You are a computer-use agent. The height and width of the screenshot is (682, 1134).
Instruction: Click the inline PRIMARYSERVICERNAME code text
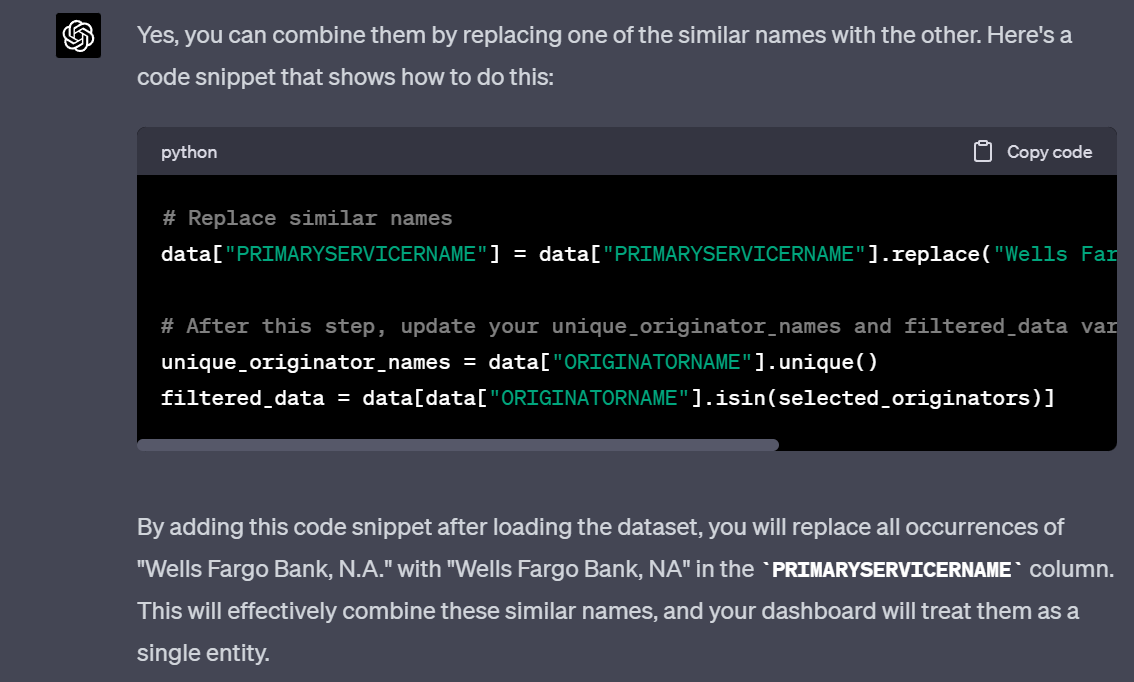point(892,570)
